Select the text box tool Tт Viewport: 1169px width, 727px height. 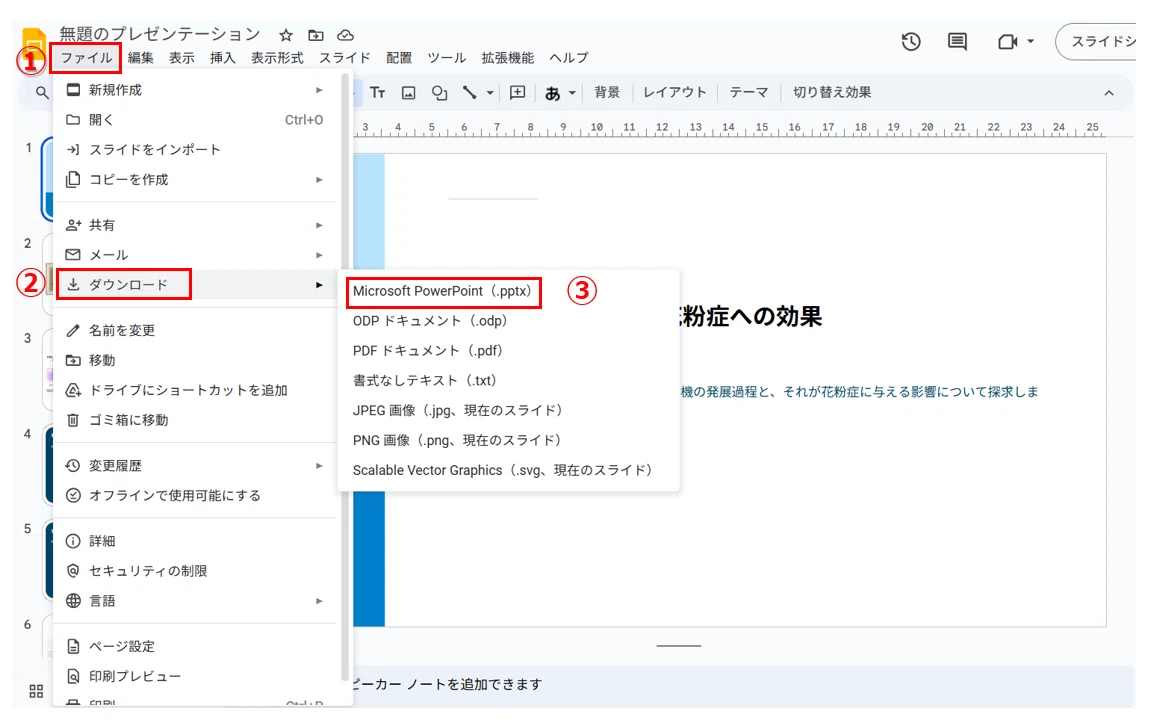(378, 92)
